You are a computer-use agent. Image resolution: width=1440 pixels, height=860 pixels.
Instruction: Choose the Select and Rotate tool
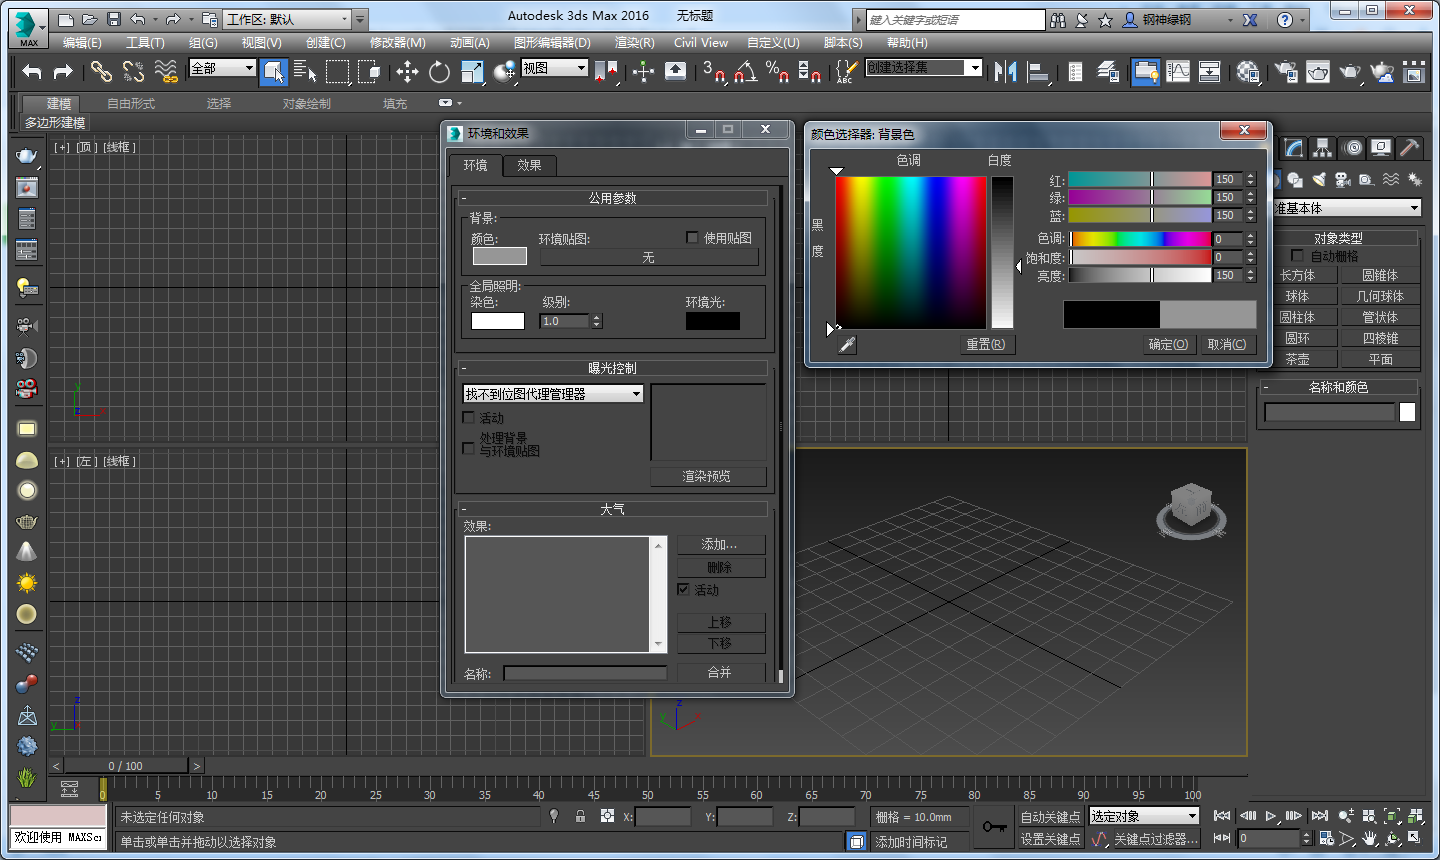click(439, 71)
